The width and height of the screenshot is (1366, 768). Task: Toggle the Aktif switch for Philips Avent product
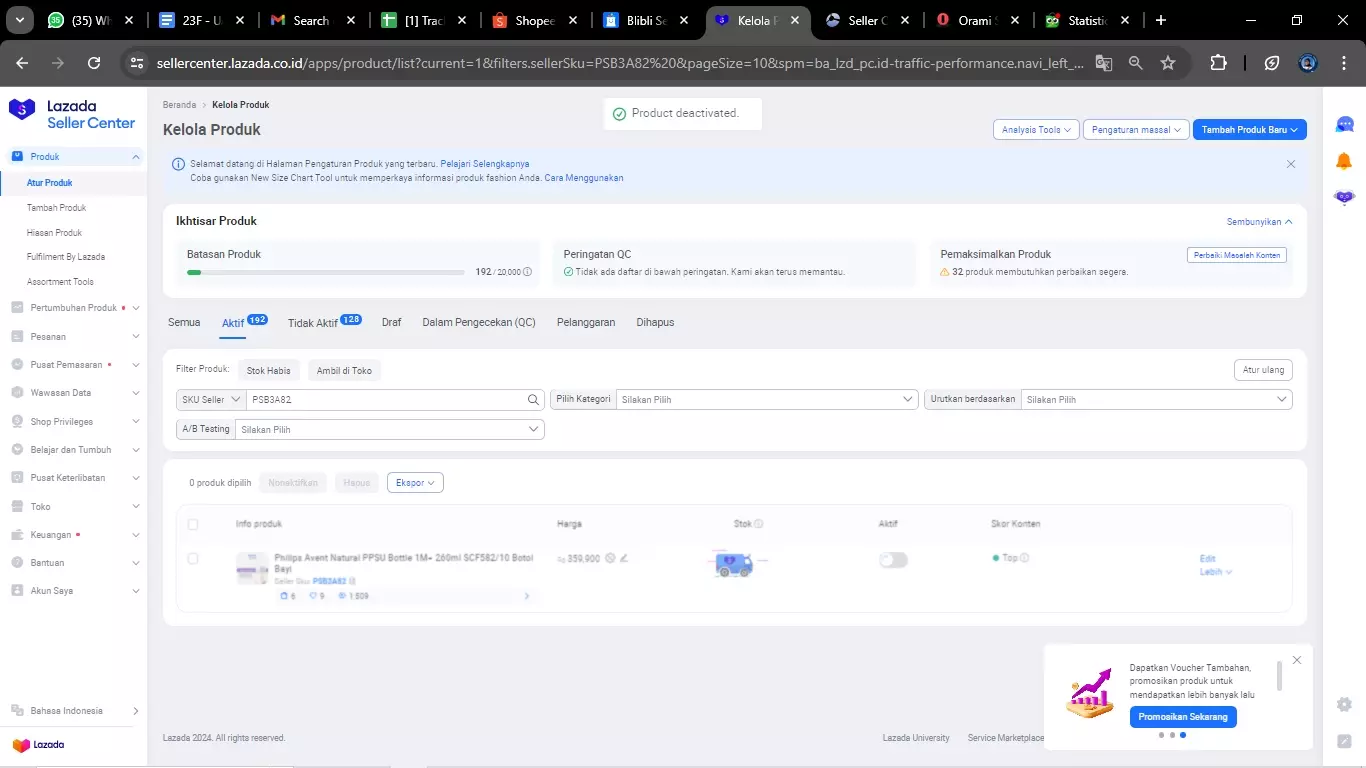click(893, 560)
